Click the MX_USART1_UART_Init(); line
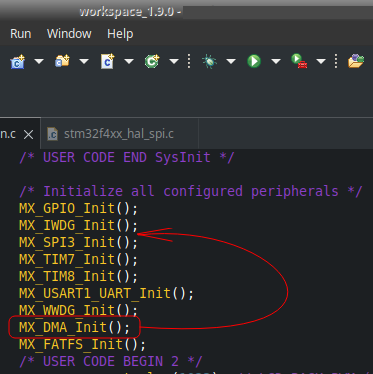This screenshot has width=373, height=374. 106,293
